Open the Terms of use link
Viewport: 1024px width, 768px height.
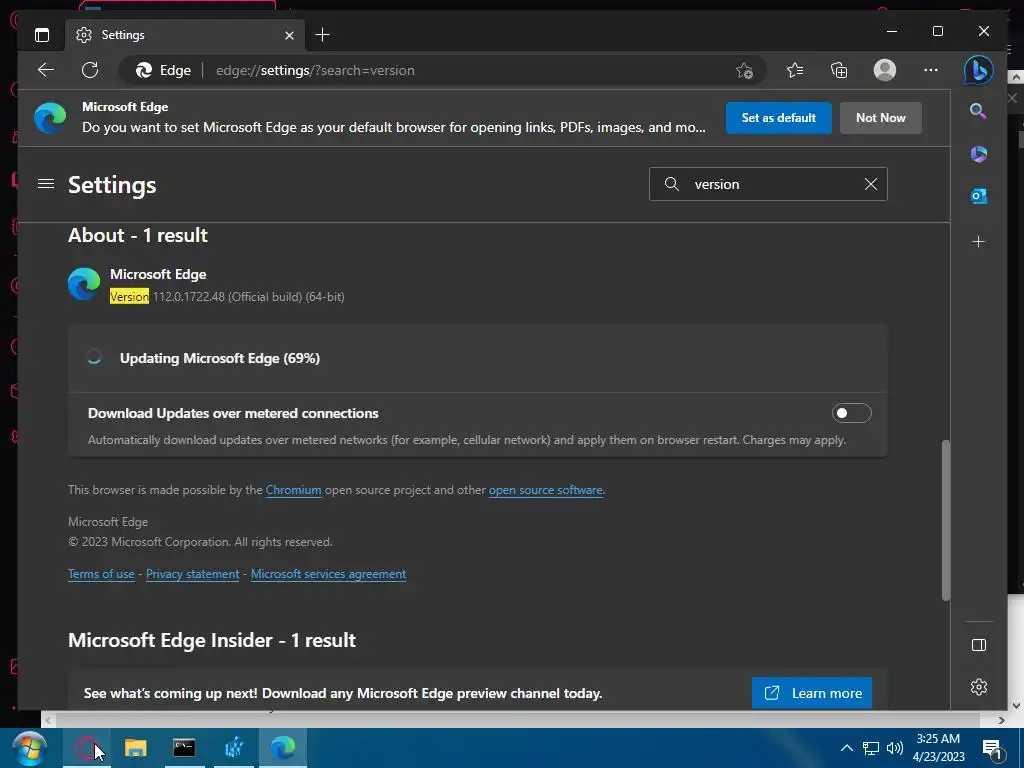click(101, 574)
